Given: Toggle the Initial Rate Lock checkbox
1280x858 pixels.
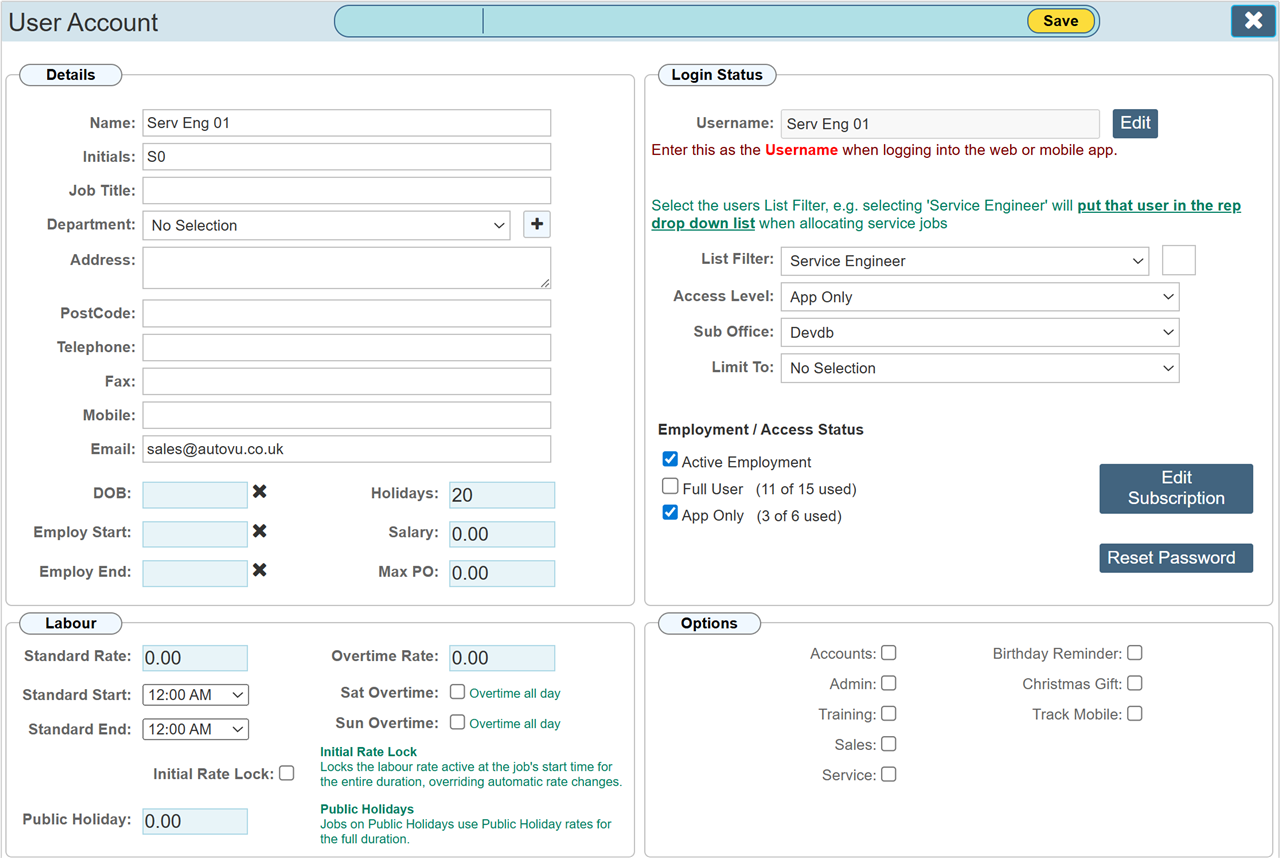Looking at the screenshot, I should click(286, 773).
